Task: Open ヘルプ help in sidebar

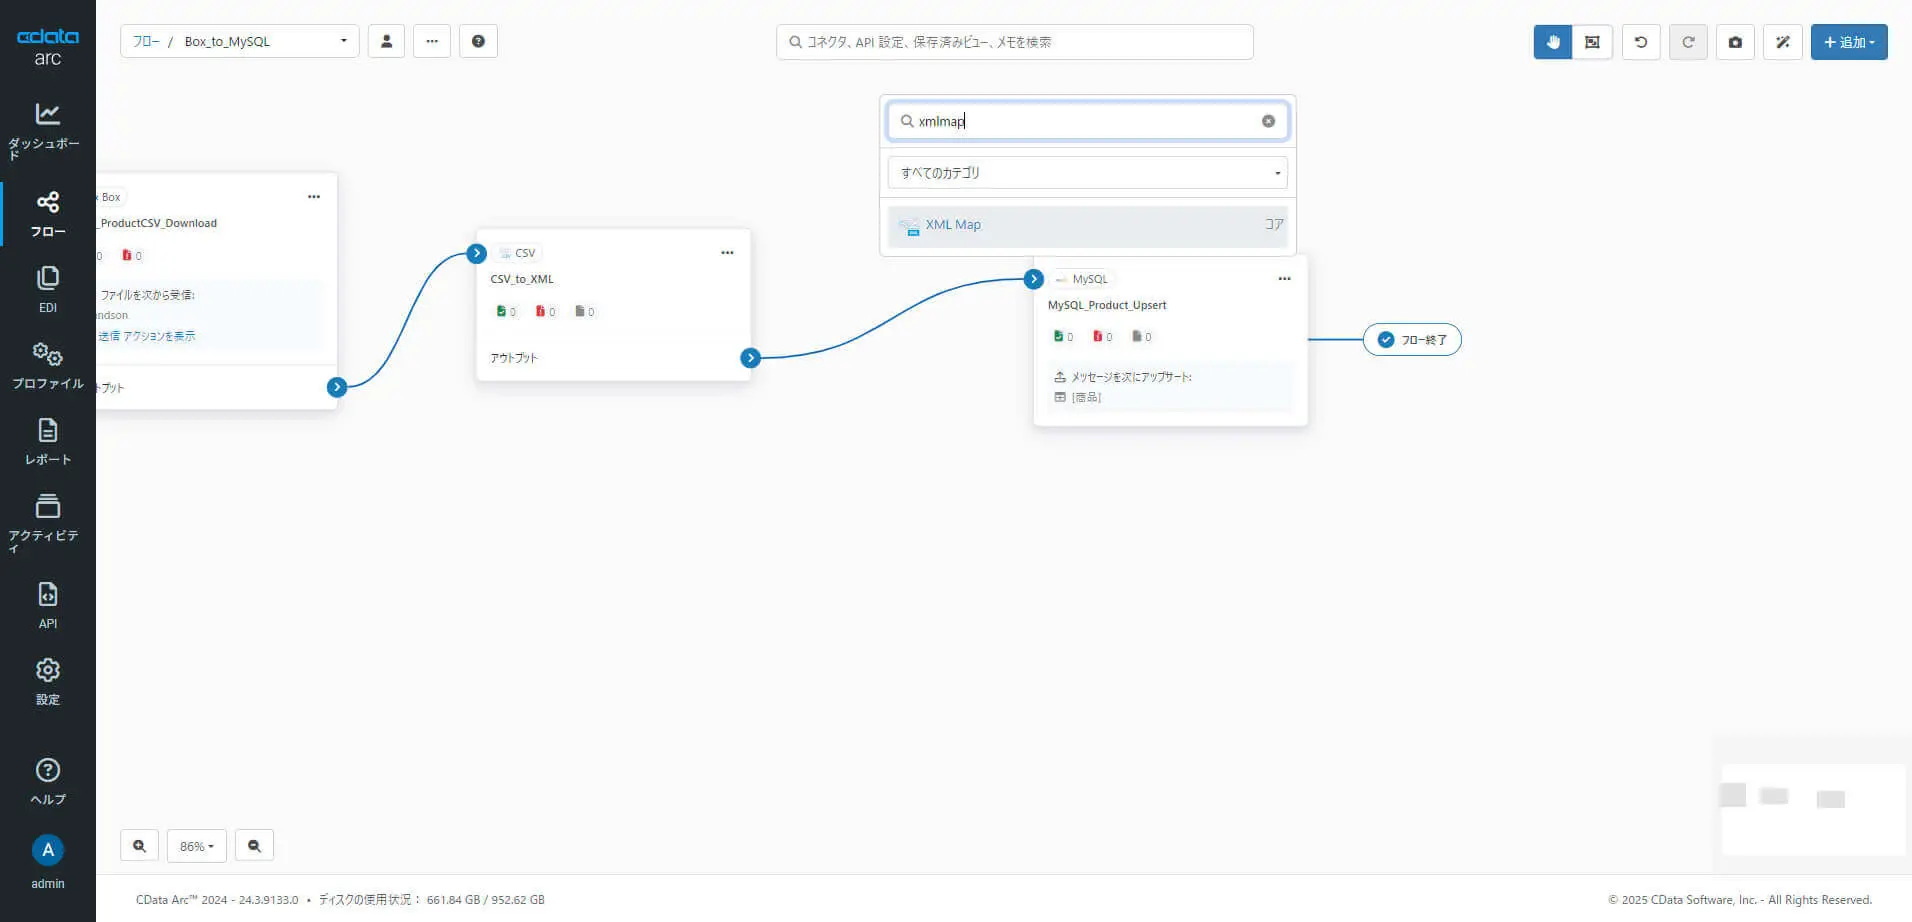Action: click(x=47, y=782)
